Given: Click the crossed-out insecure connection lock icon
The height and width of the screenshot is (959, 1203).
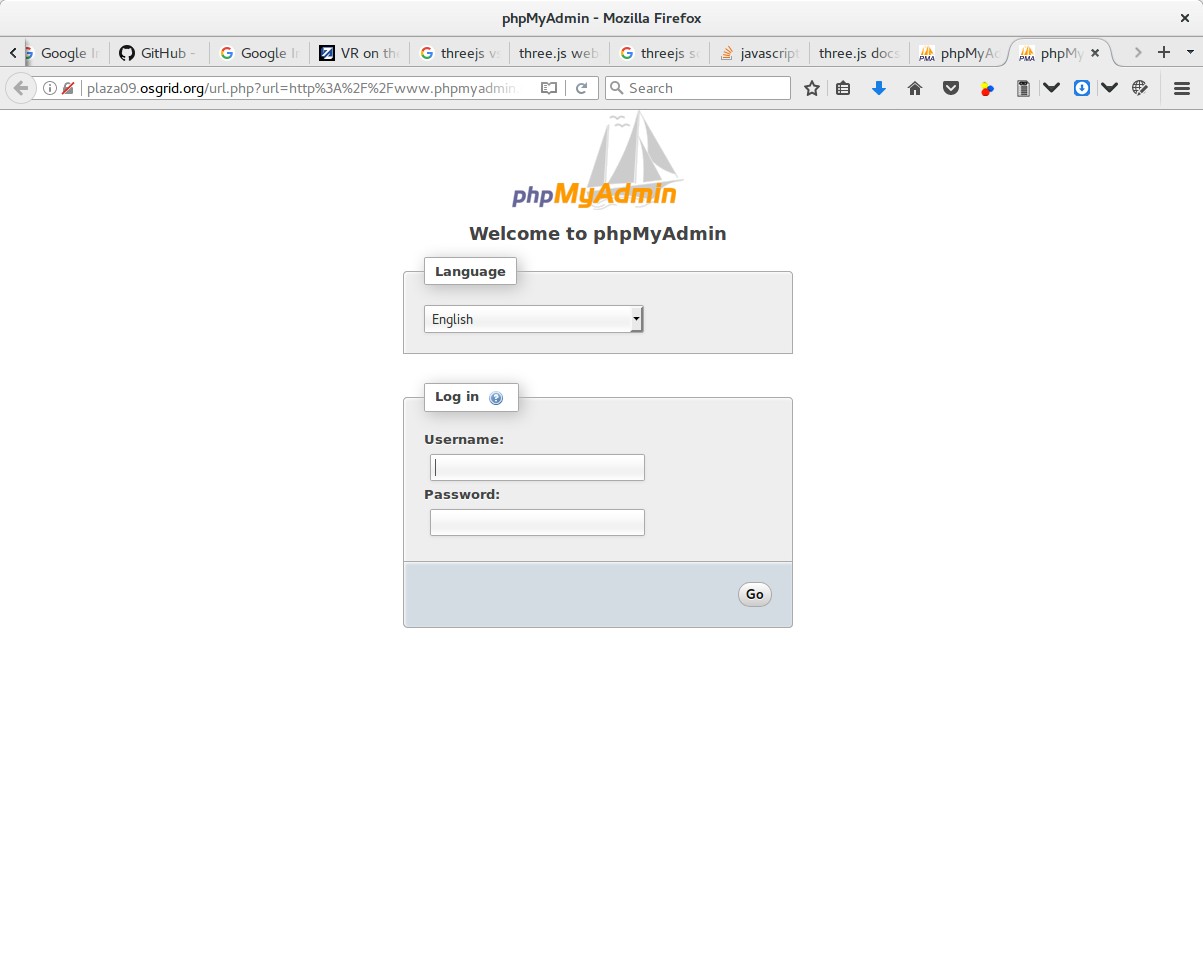Looking at the screenshot, I should coord(68,88).
